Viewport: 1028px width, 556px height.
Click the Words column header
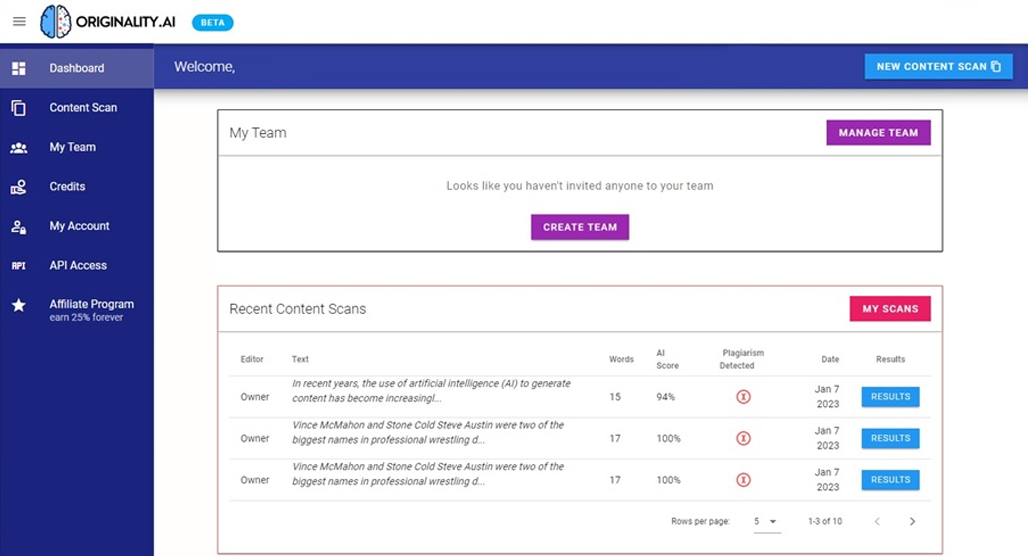(621, 359)
